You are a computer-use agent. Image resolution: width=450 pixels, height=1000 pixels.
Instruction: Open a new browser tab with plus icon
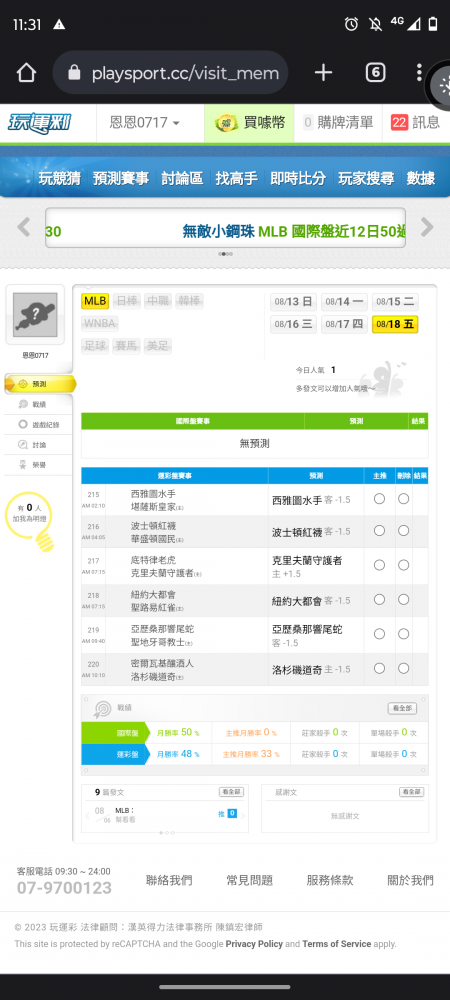(323, 73)
